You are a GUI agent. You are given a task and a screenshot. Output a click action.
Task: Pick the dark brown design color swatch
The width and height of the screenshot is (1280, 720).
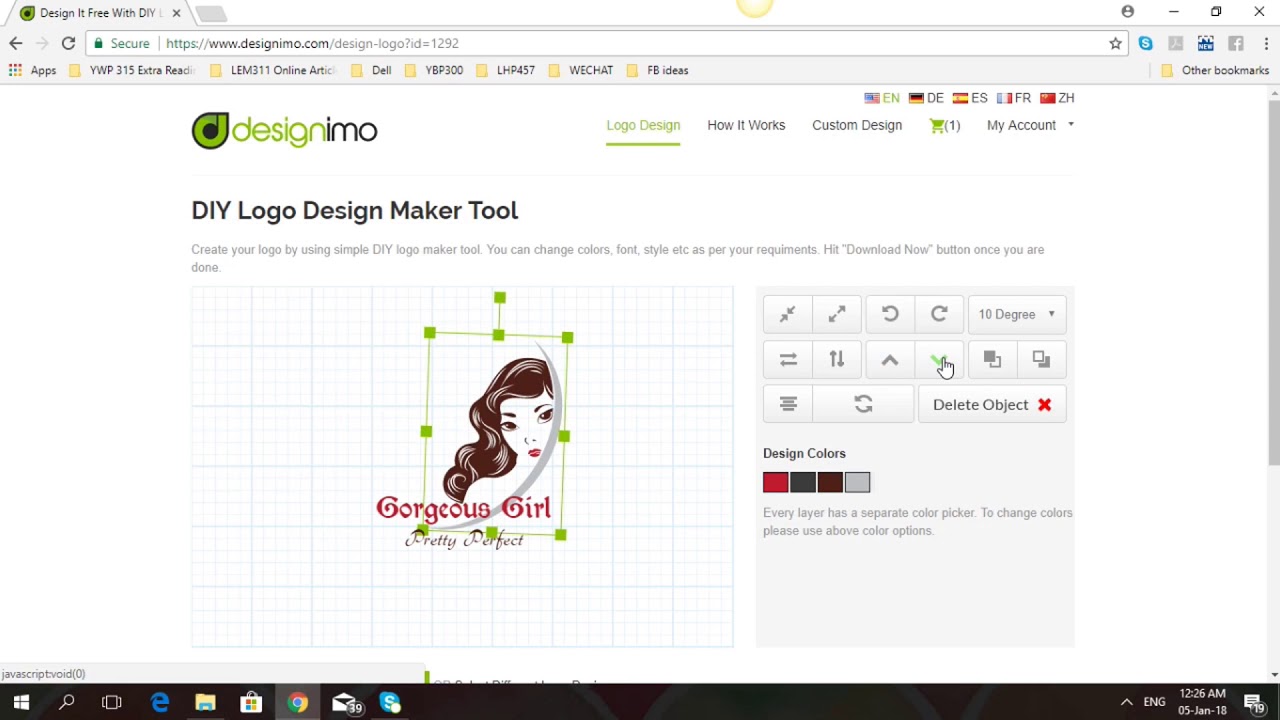pos(830,483)
